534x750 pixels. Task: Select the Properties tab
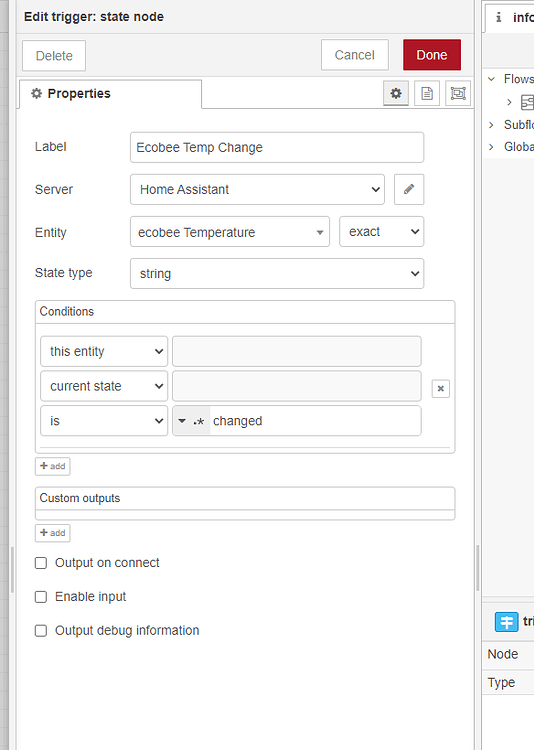[x=111, y=94]
